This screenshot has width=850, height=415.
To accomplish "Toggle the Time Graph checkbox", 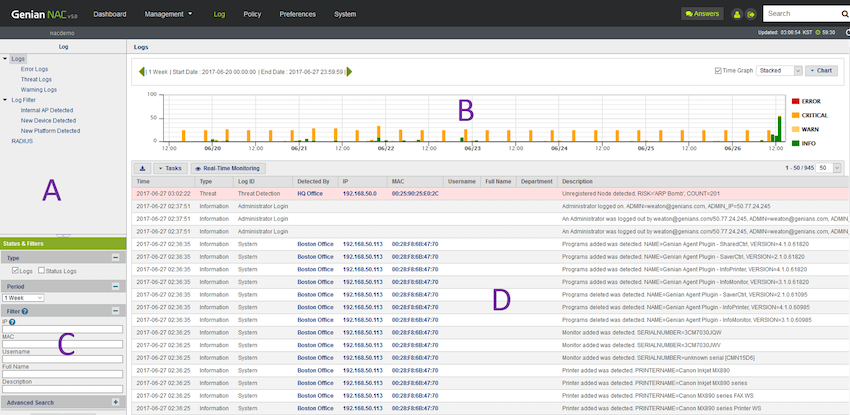I will pyautogui.click(x=718, y=71).
